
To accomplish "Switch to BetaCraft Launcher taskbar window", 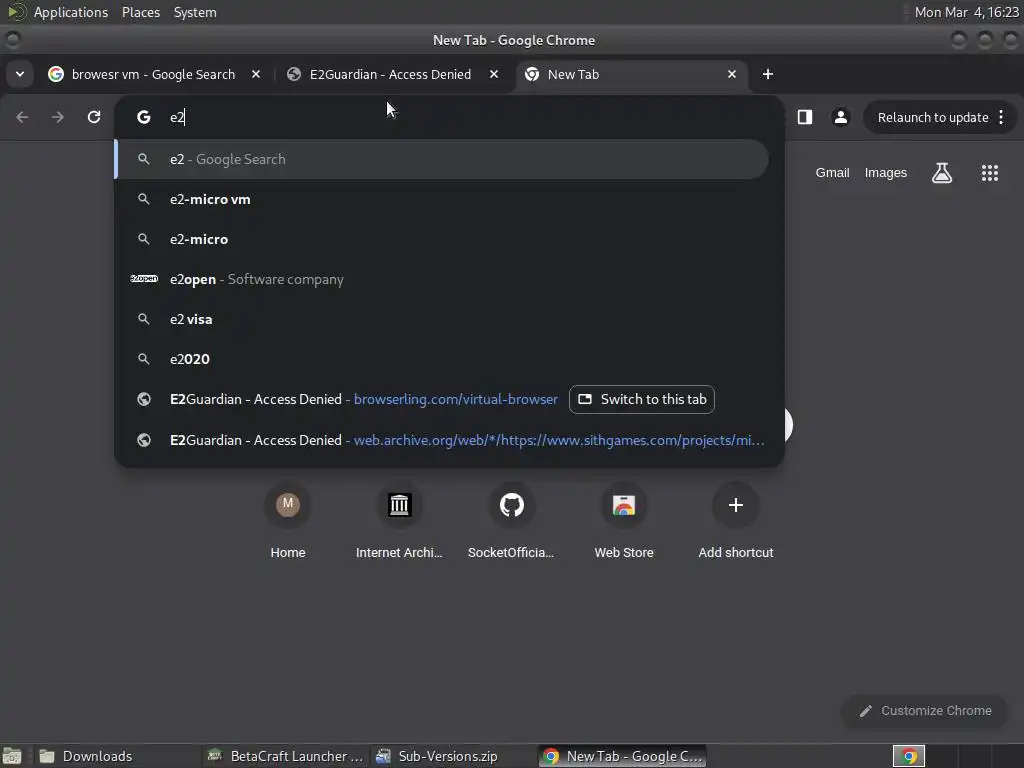I will (x=287, y=756).
